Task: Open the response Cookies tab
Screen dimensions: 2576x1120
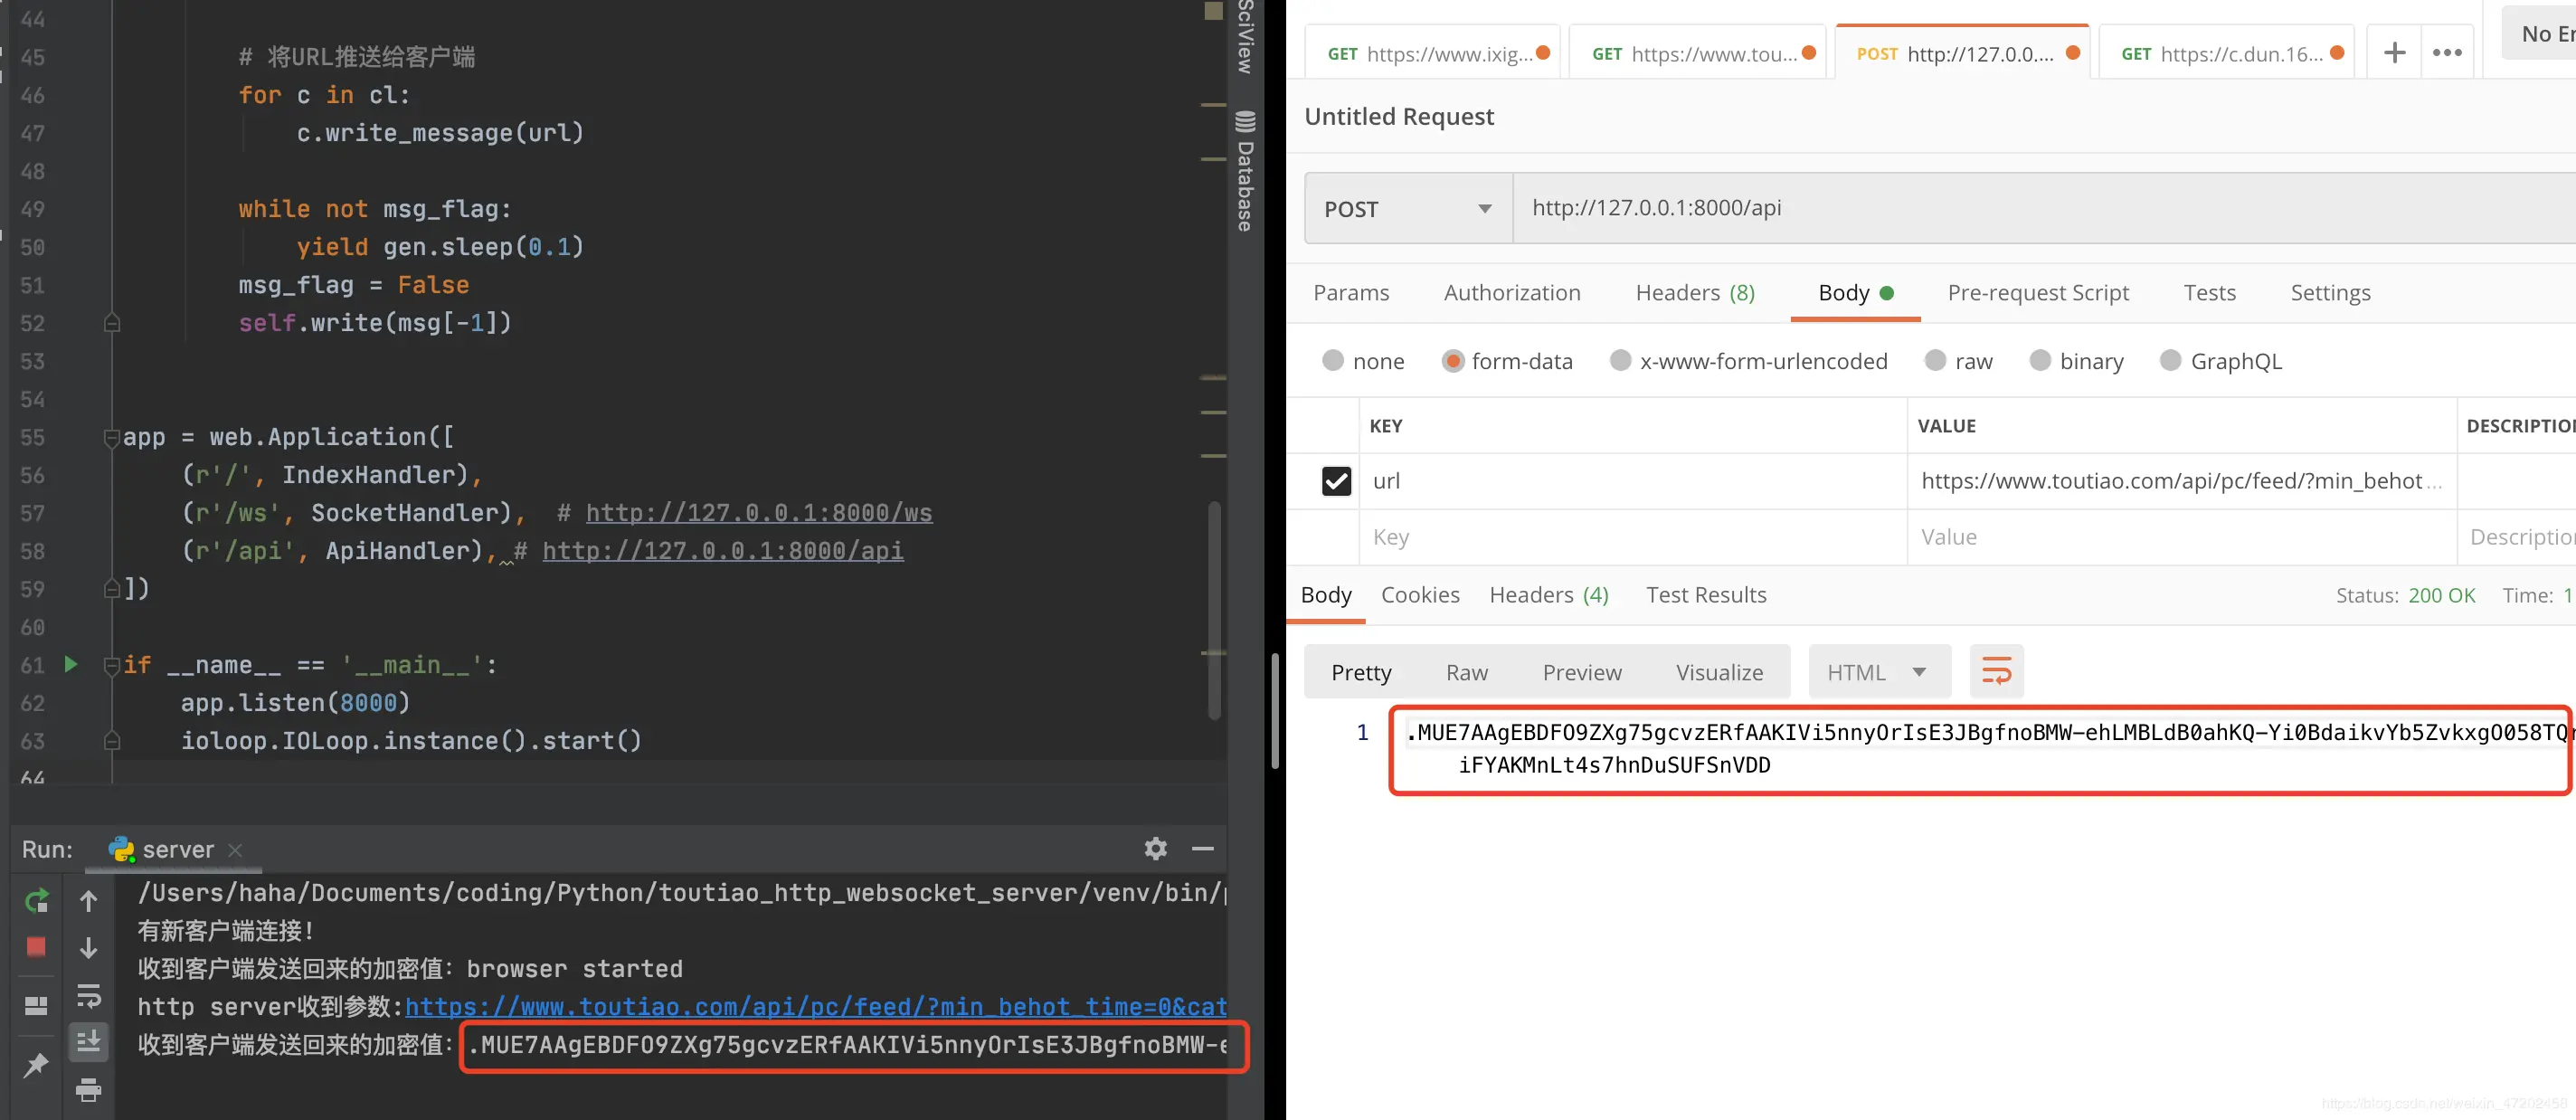Action: coord(1419,595)
